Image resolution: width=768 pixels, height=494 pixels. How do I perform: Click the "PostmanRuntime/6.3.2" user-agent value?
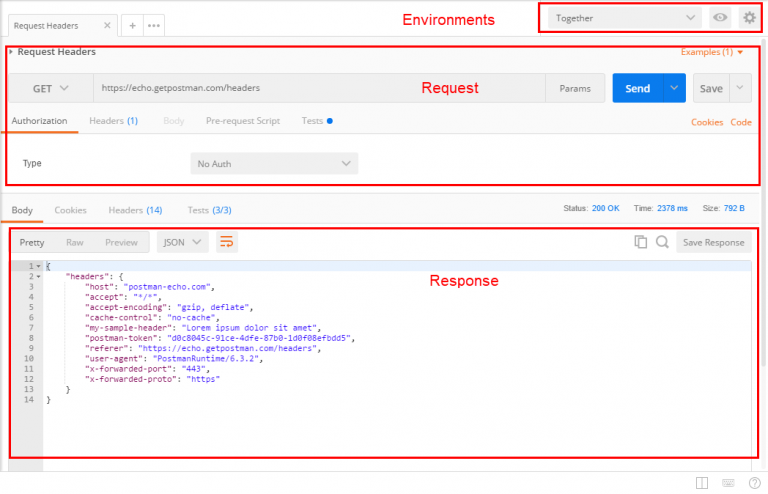coord(206,359)
